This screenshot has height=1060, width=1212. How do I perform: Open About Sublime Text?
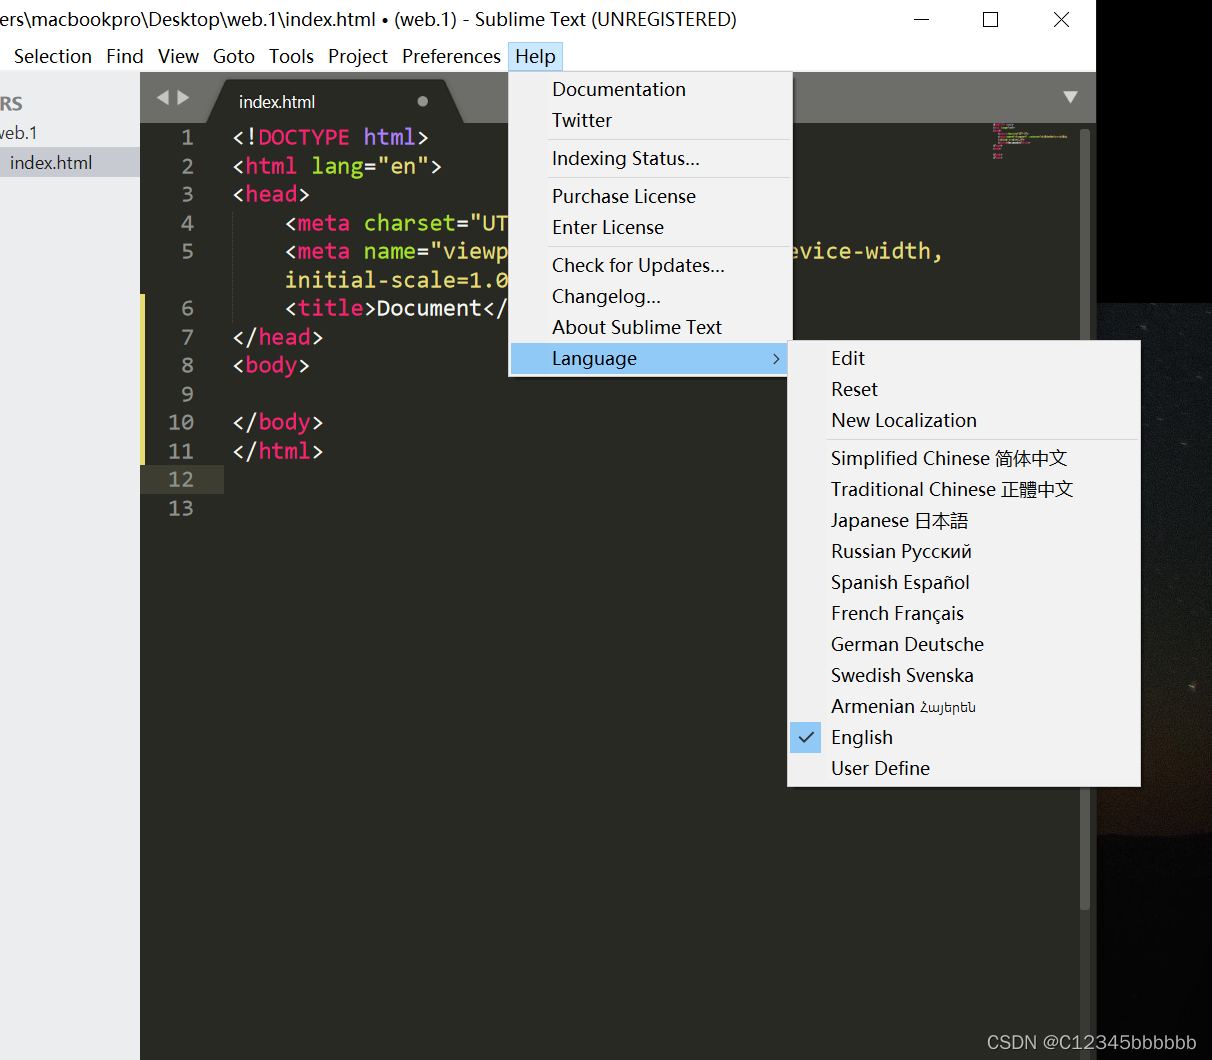[650, 327]
